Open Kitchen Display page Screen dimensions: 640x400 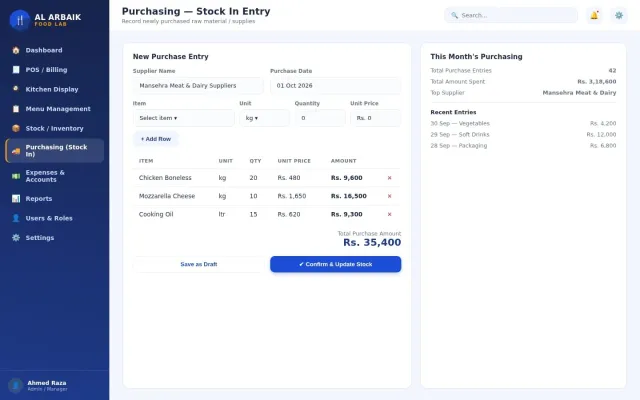tap(55, 89)
